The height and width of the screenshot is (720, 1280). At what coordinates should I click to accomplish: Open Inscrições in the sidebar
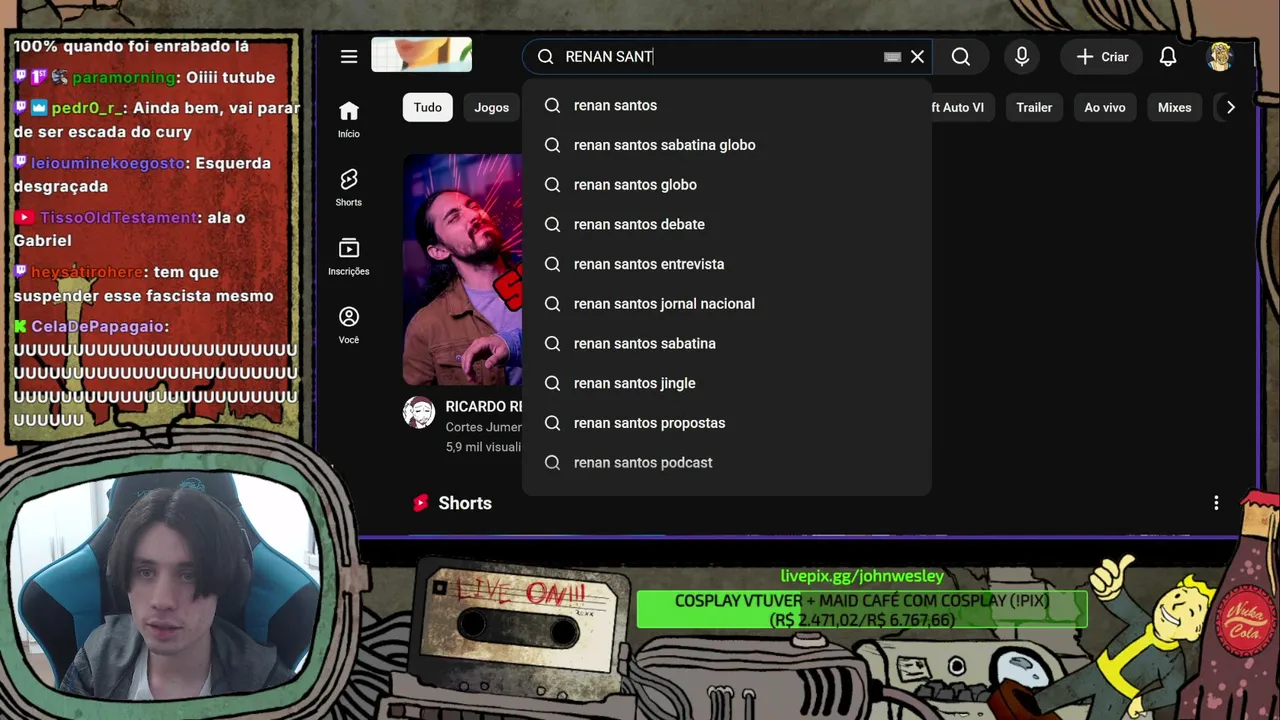pos(349,256)
